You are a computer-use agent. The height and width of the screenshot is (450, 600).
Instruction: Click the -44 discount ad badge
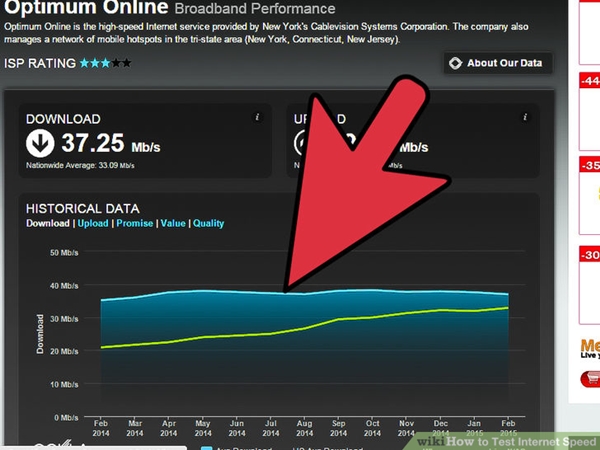pos(590,81)
